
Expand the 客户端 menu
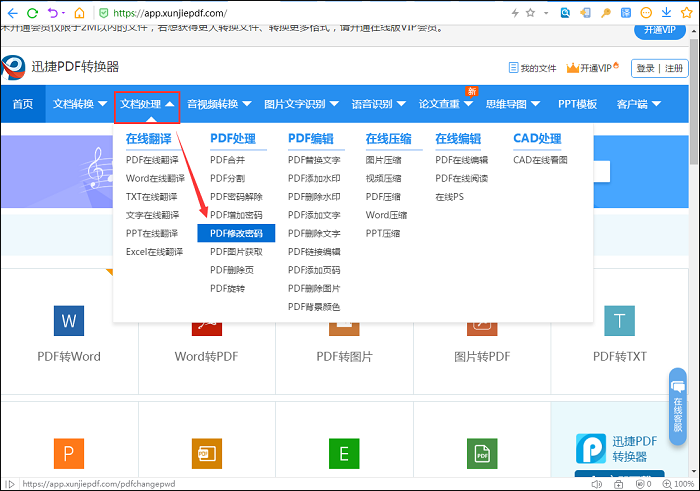click(x=639, y=104)
